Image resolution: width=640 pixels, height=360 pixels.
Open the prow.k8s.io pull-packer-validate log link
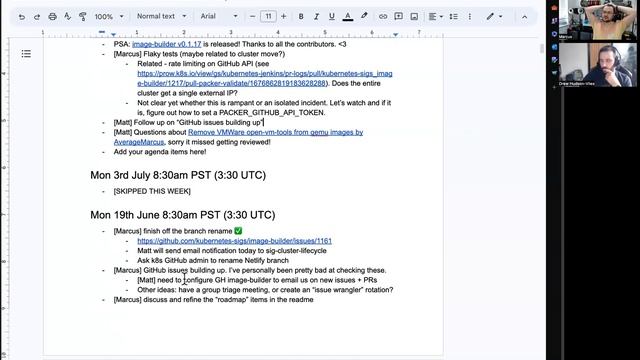click(x=264, y=78)
